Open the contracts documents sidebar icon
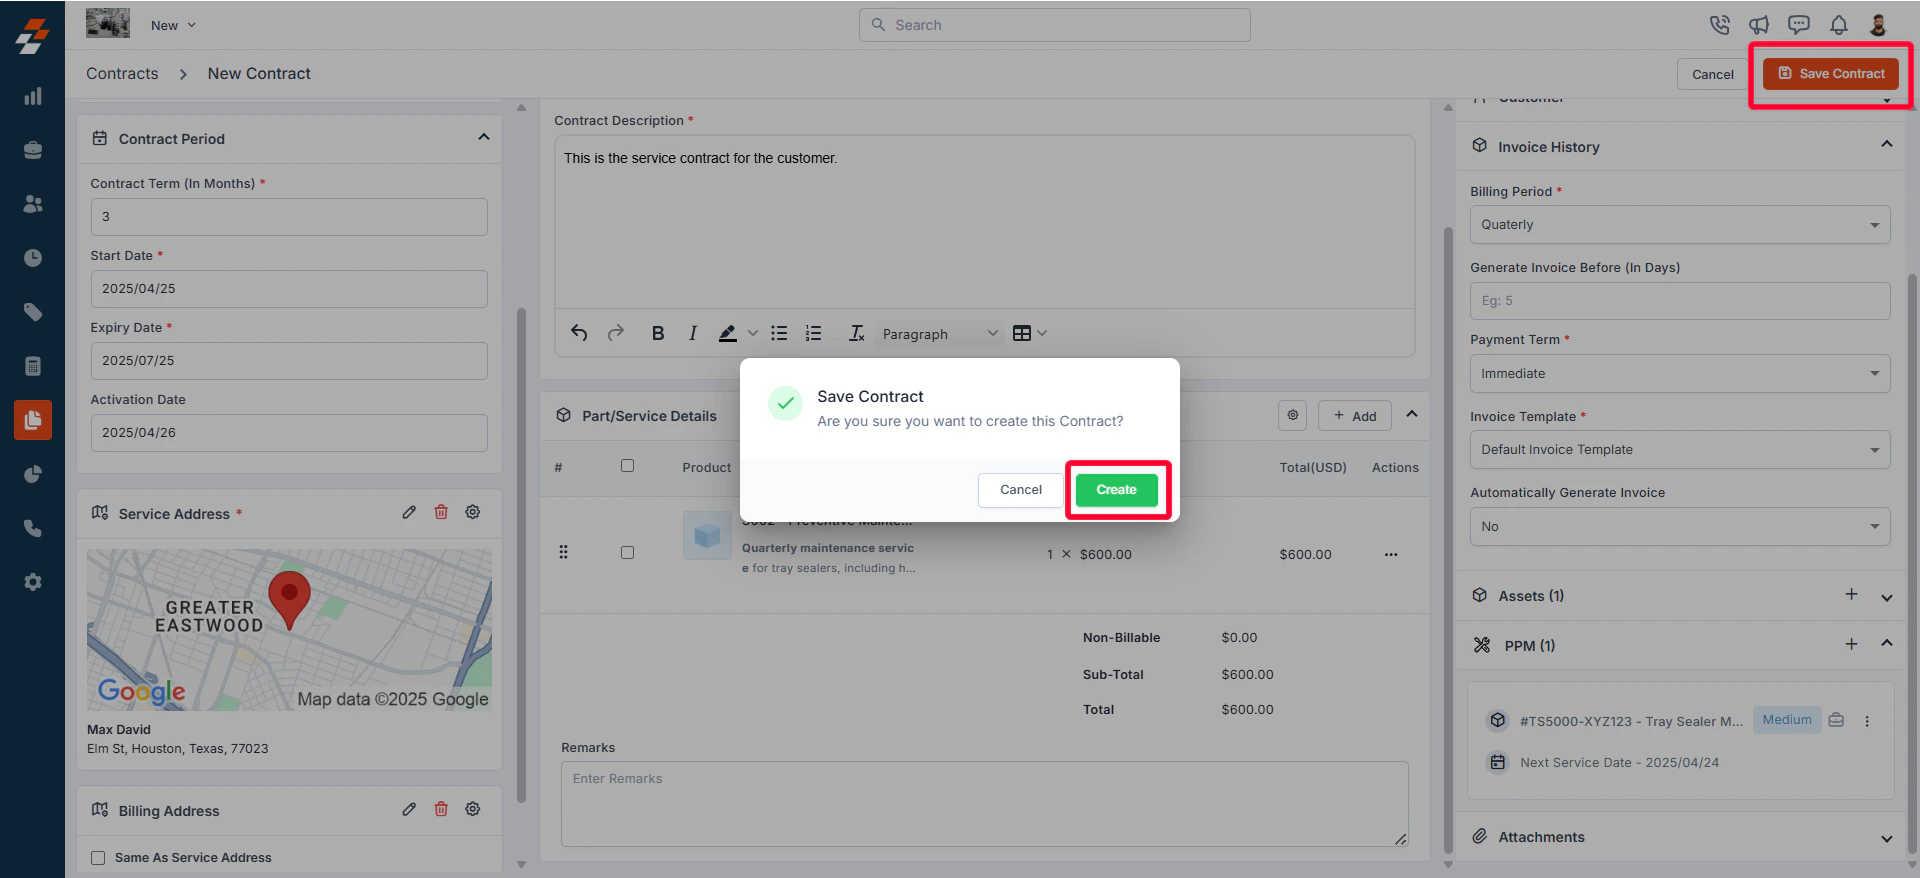This screenshot has height=878, width=1920. tap(33, 420)
